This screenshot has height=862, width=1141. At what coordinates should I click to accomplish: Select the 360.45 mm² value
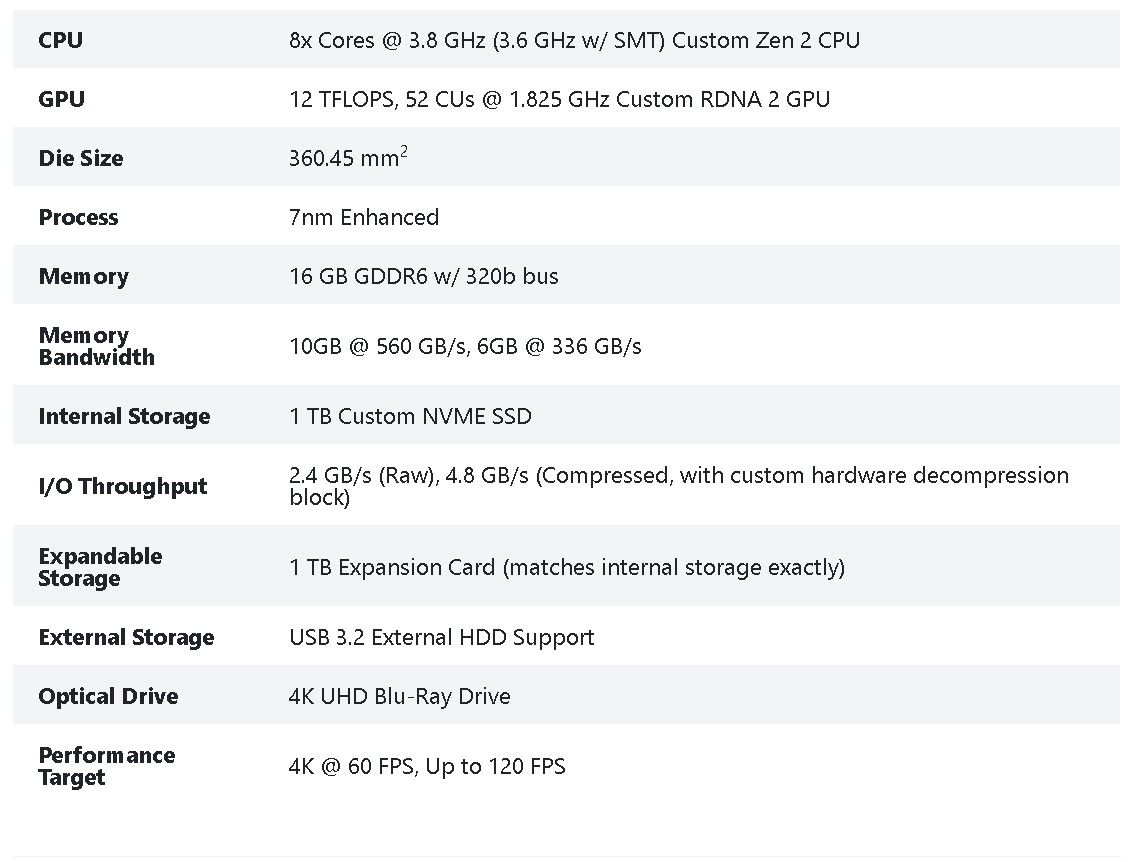(x=347, y=158)
